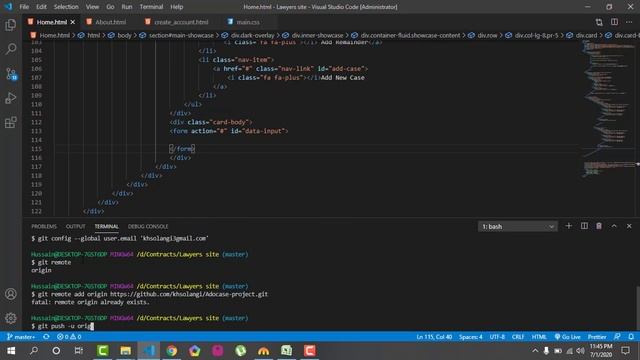Change encoding via 'UTF-8'
Viewport: 640px width, 360px height.
497,337
